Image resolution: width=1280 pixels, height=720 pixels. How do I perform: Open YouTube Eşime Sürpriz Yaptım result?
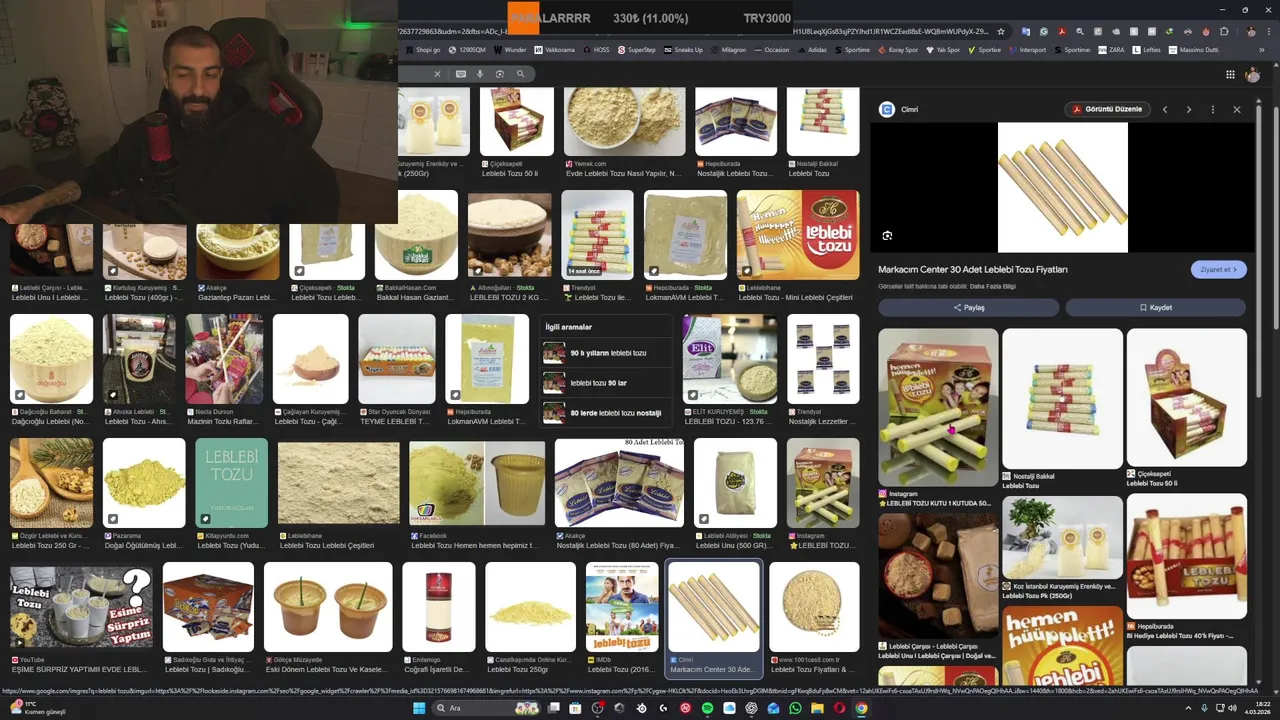[81, 607]
